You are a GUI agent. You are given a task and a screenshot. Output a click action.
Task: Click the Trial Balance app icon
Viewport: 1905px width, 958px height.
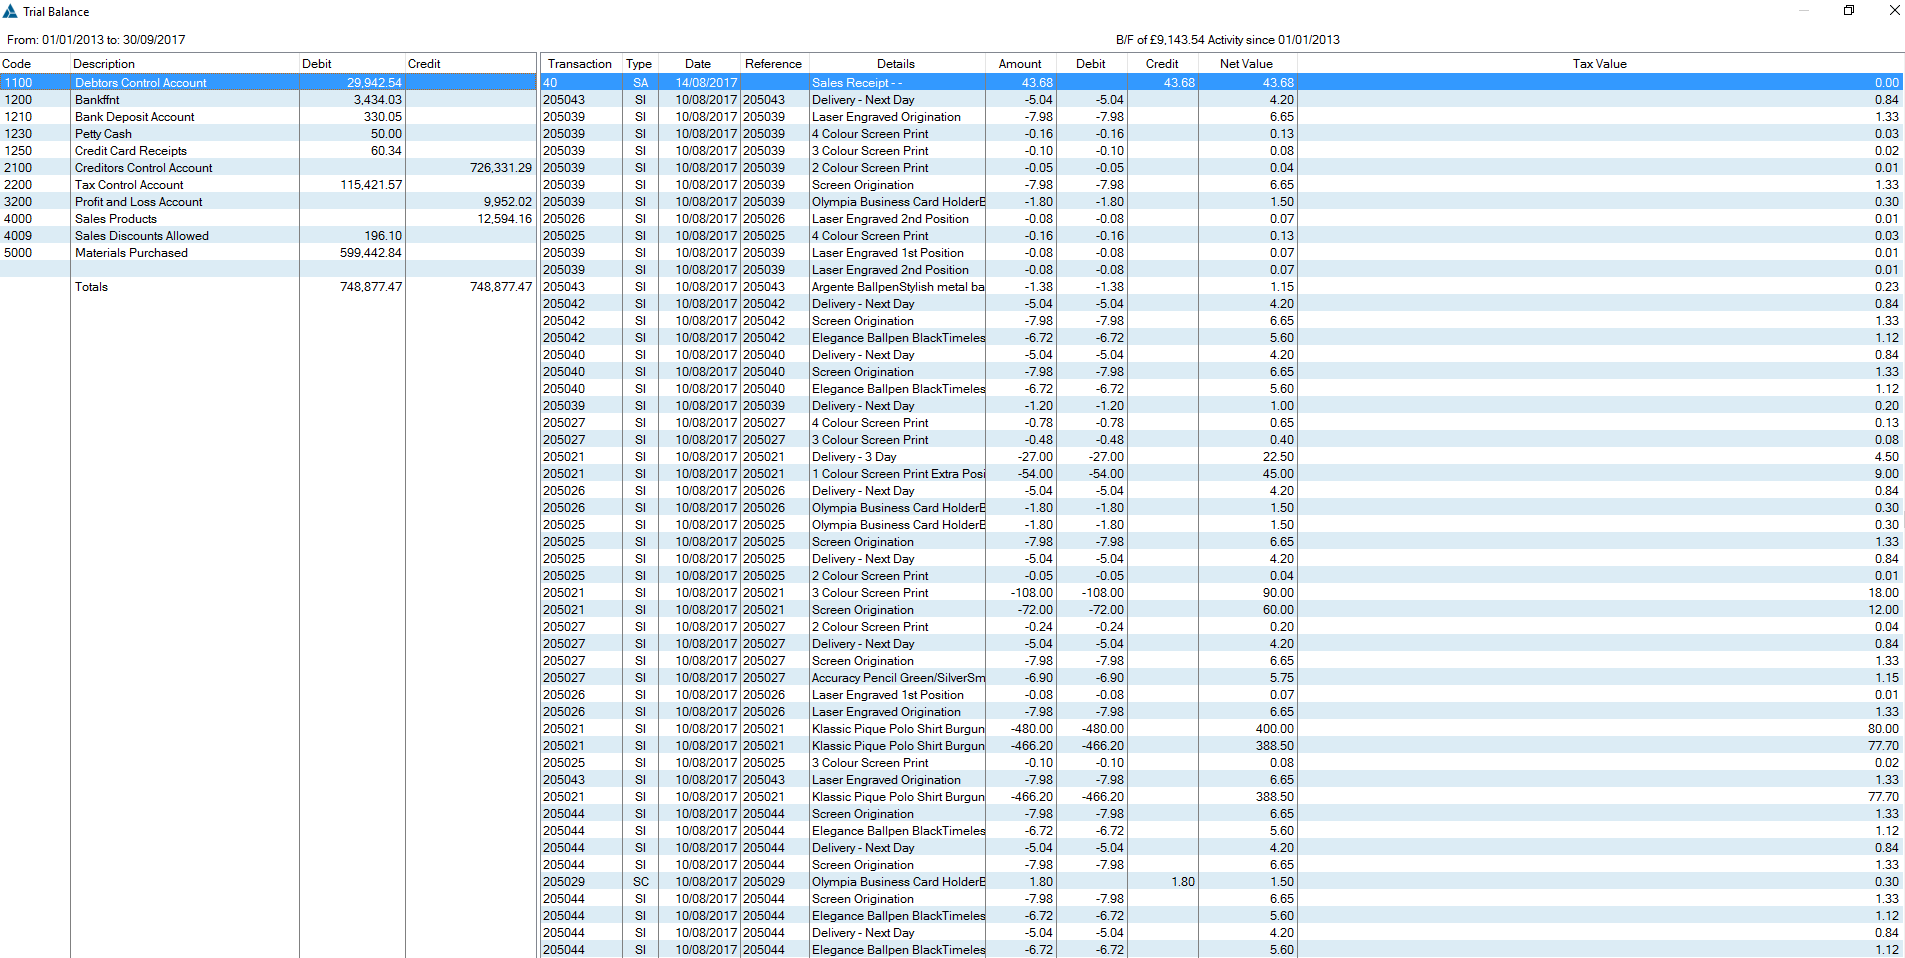(x=10, y=11)
